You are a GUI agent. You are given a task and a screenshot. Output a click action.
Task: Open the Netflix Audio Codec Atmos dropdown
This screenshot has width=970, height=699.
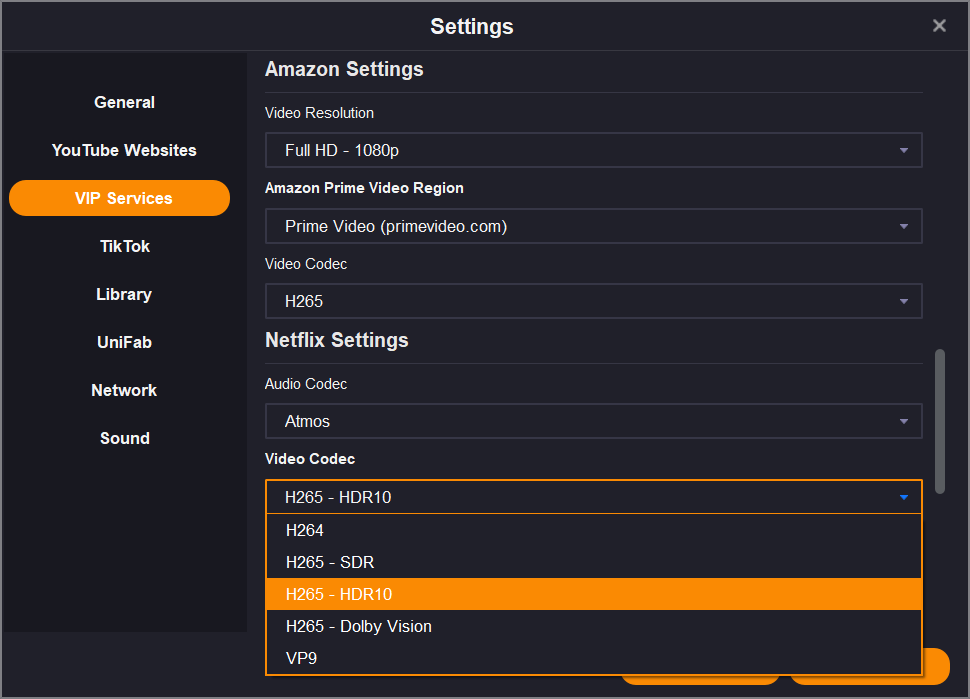[x=593, y=421]
